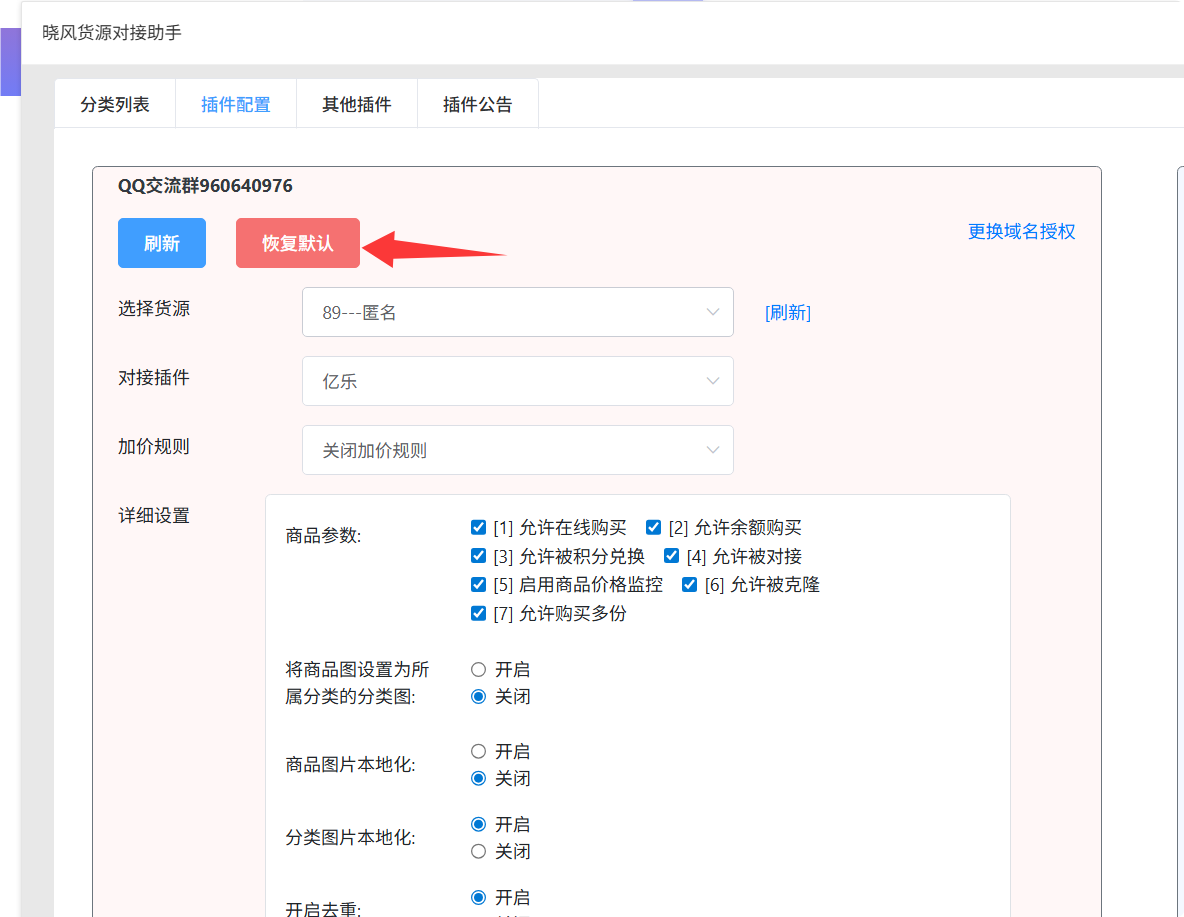Click the red 恢复默认 button
This screenshot has height=917, width=1184.
coord(297,243)
